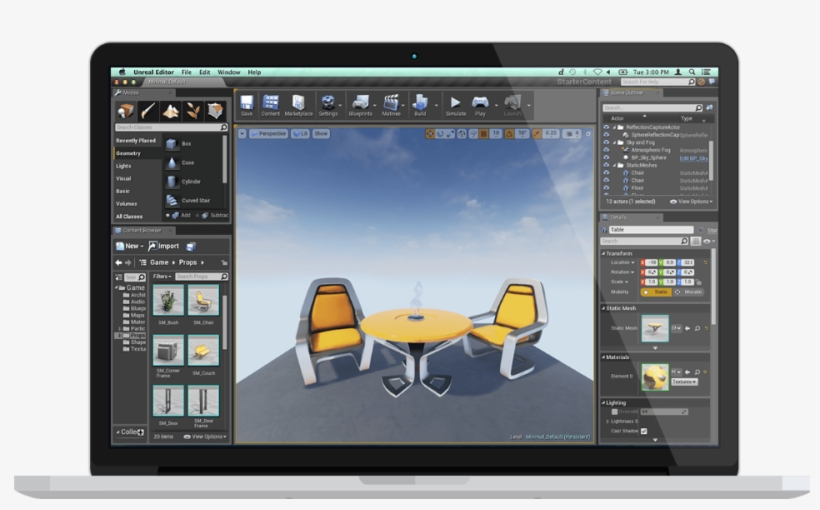The image size is (820, 510).
Task: Collapse the Sky and Fog folder
Action: coord(614,142)
